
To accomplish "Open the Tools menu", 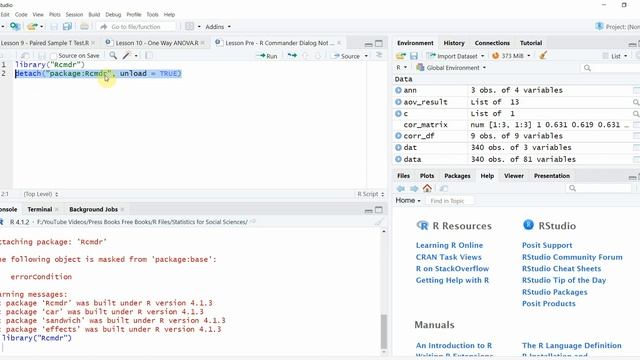I will point(152,14).
